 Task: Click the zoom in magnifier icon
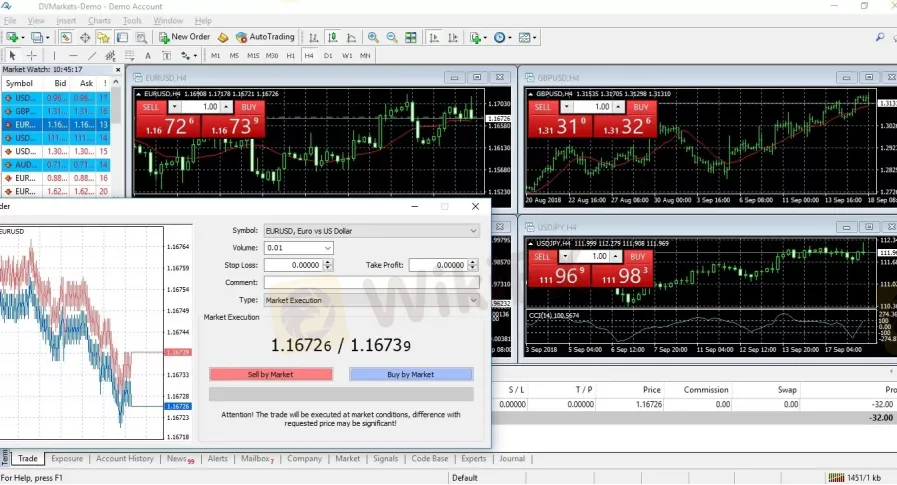click(x=374, y=38)
